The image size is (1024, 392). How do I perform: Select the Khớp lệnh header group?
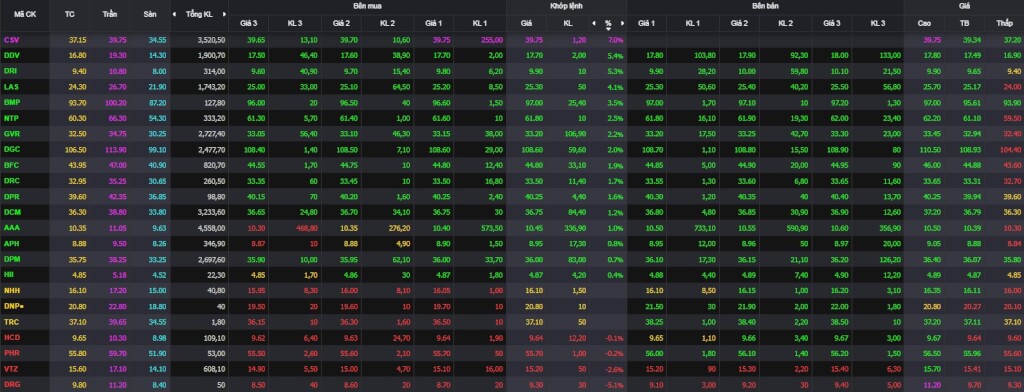point(566,5)
